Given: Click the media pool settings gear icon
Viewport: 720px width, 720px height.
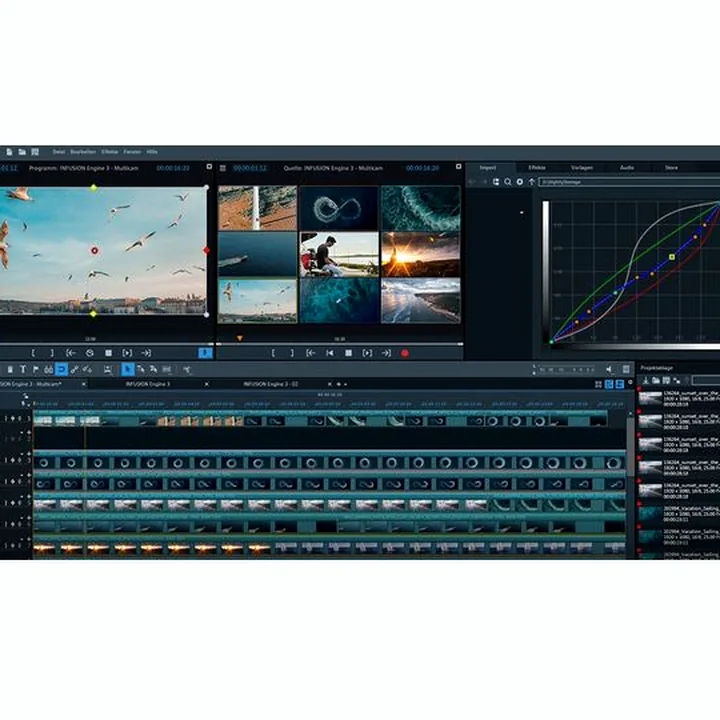Looking at the screenshot, I should point(520,182).
